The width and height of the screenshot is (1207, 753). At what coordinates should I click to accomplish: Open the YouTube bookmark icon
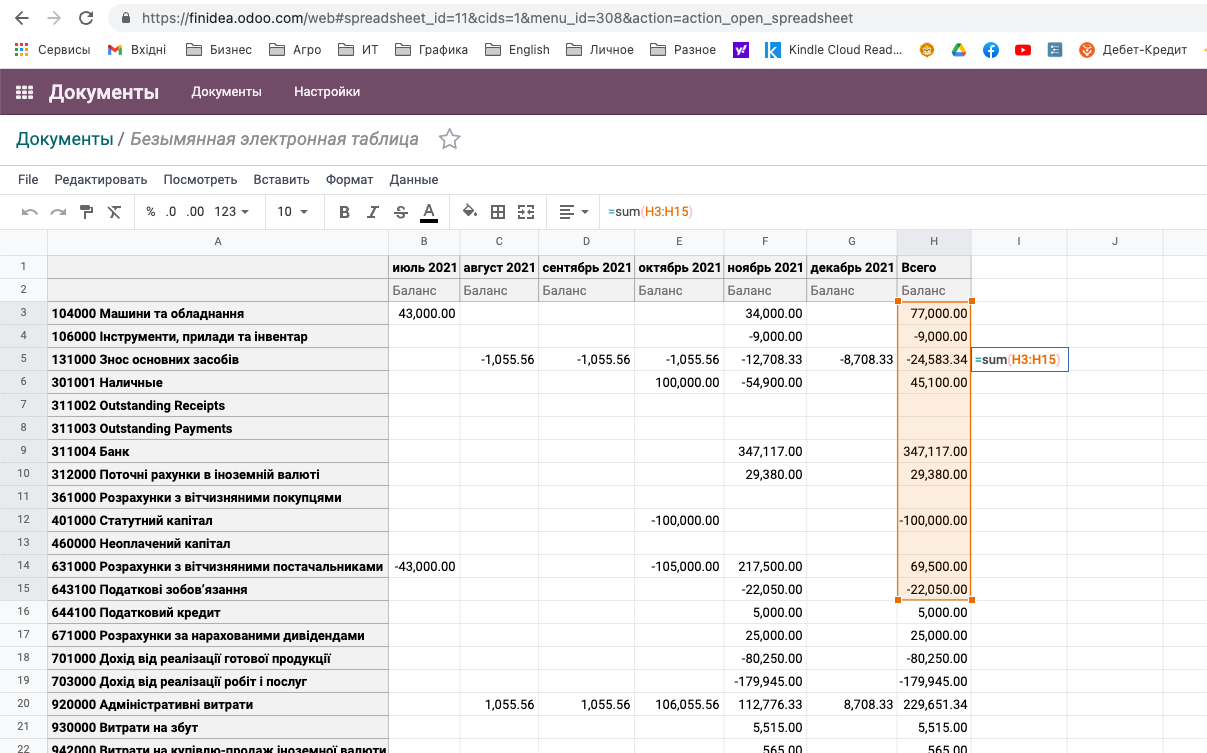tap(1023, 49)
